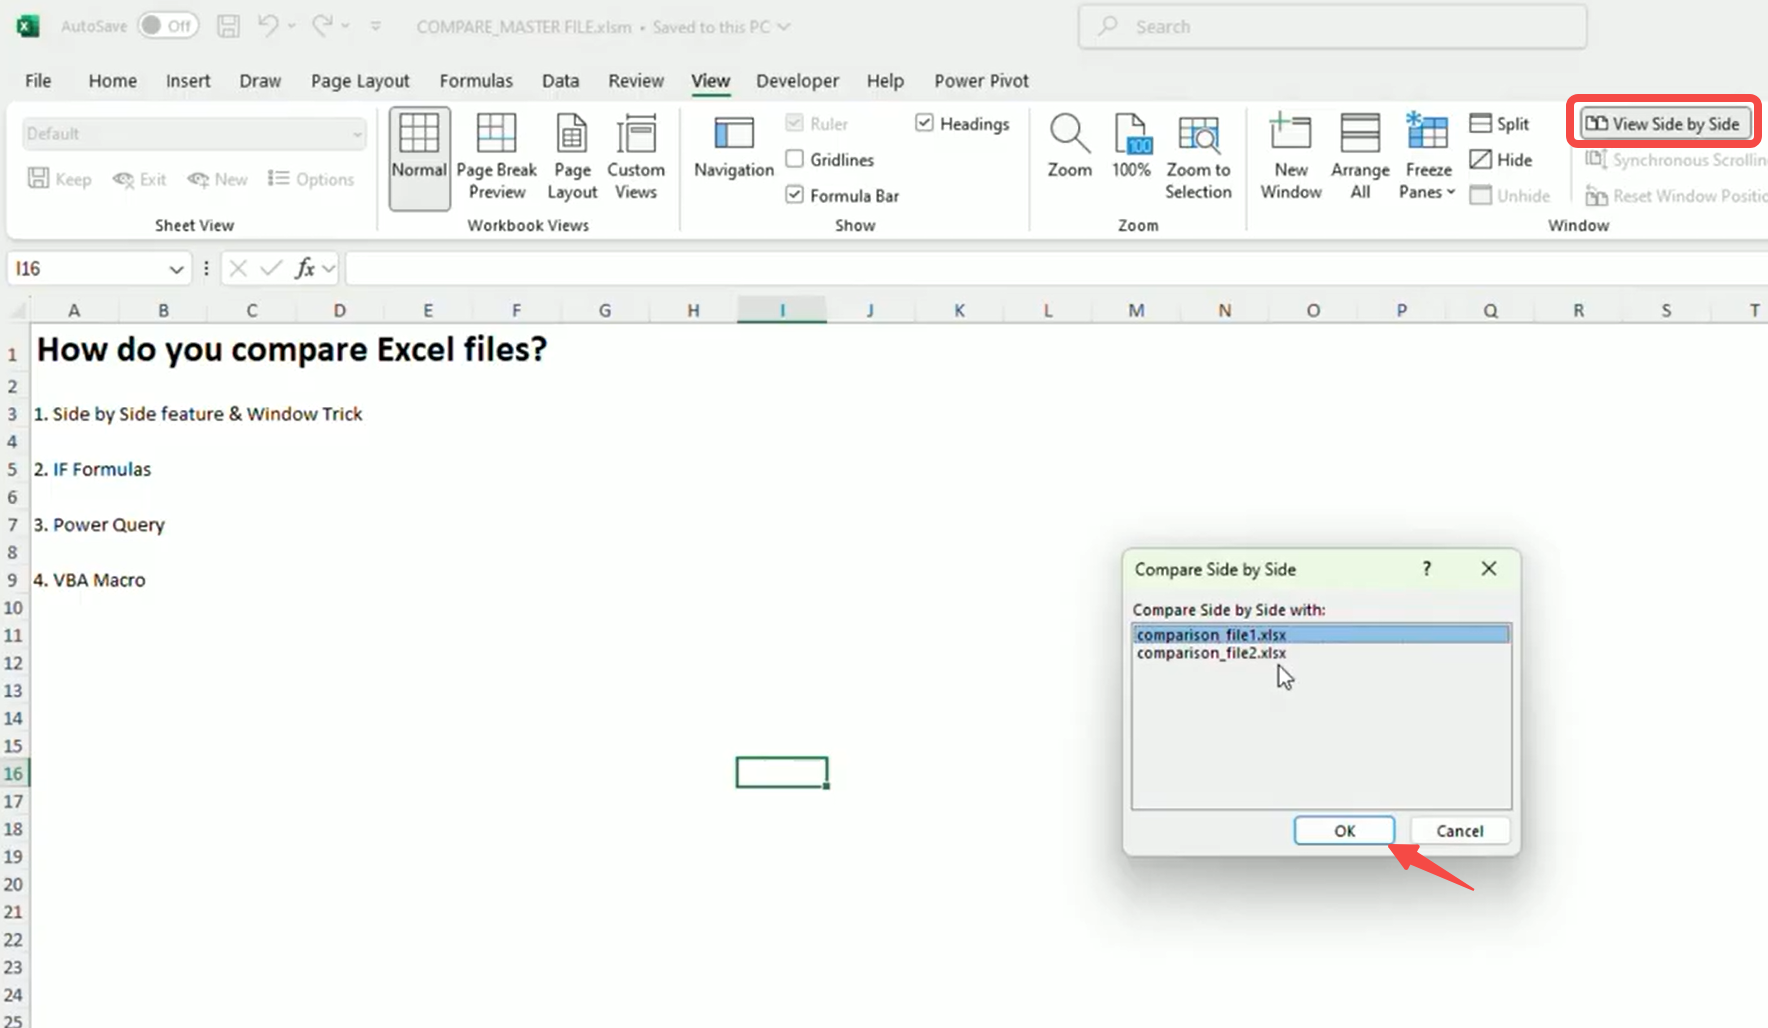Switch to the Review tab
This screenshot has height=1028, width=1768.
coord(636,81)
